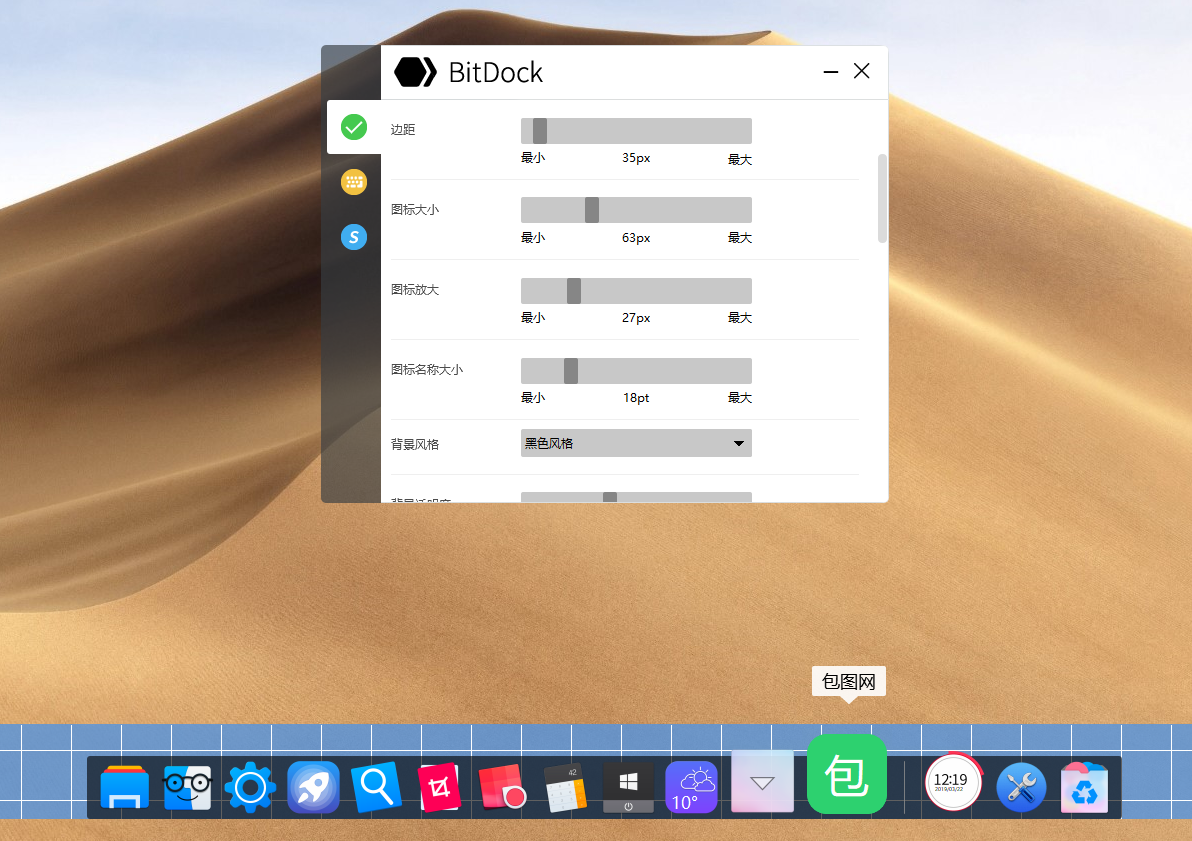Open the pink crop screenshot dock icon
The image size is (1192, 841).
click(x=439, y=787)
